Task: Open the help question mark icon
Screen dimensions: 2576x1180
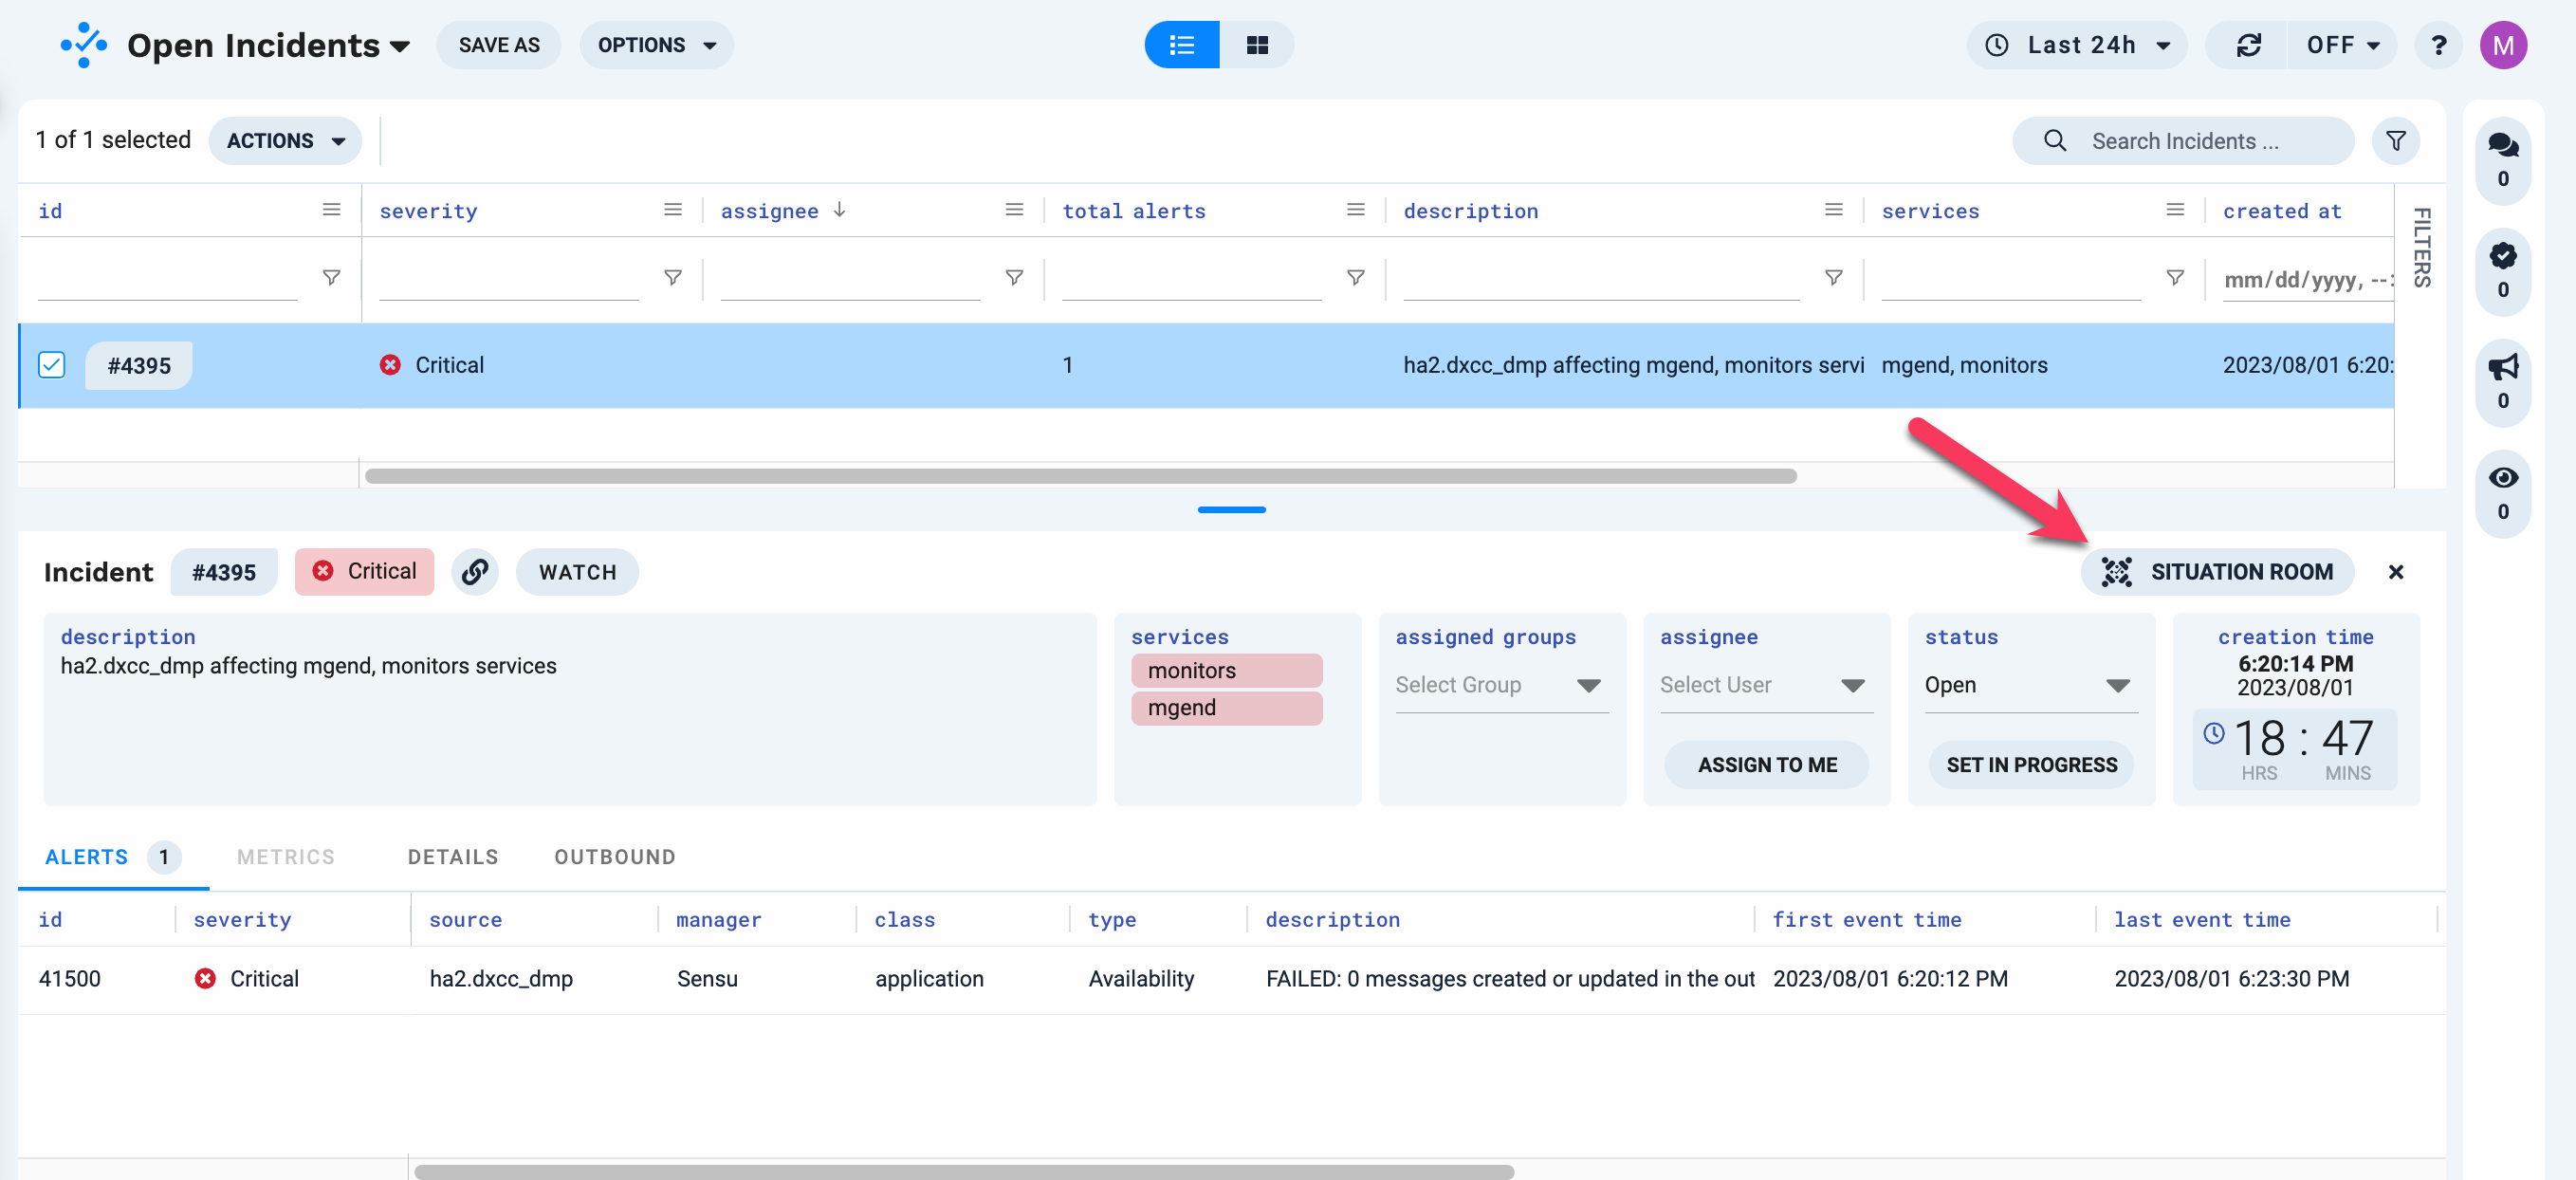Action: [x=2438, y=45]
